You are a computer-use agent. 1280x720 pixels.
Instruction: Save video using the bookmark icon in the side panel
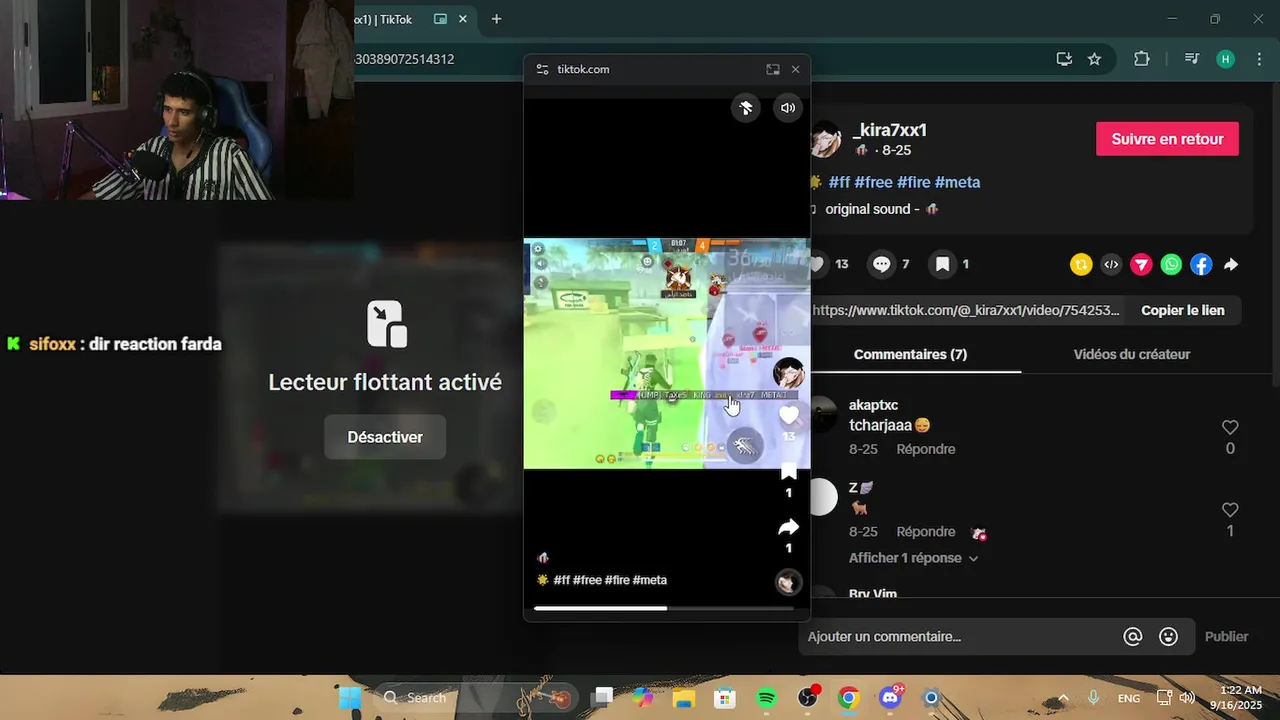coord(942,264)
